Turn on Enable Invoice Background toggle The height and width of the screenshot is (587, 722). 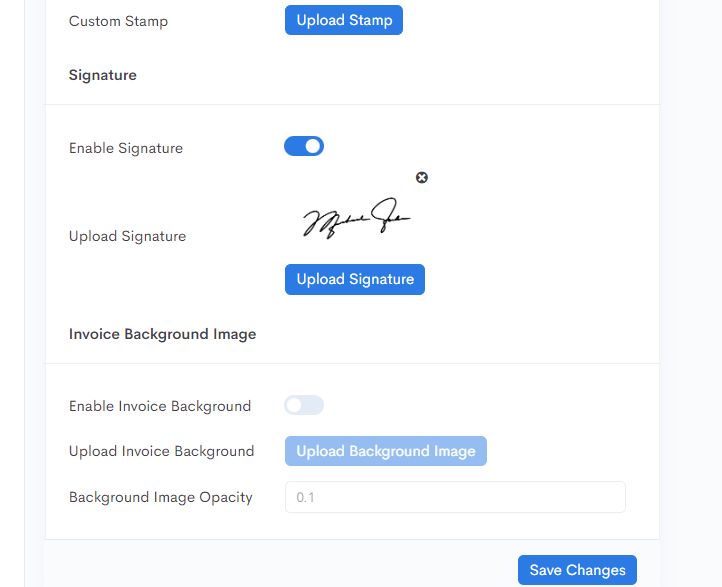[304, 405]
